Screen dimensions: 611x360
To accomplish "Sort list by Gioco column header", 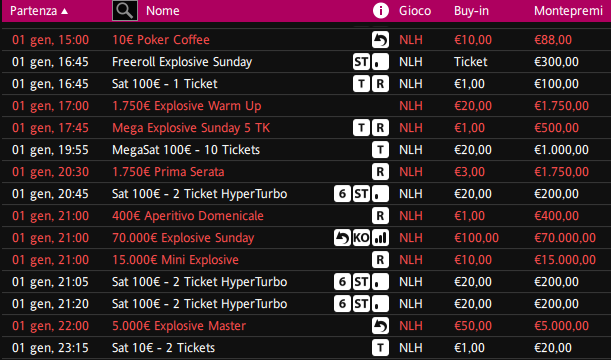I will click(x=415, y=11).
